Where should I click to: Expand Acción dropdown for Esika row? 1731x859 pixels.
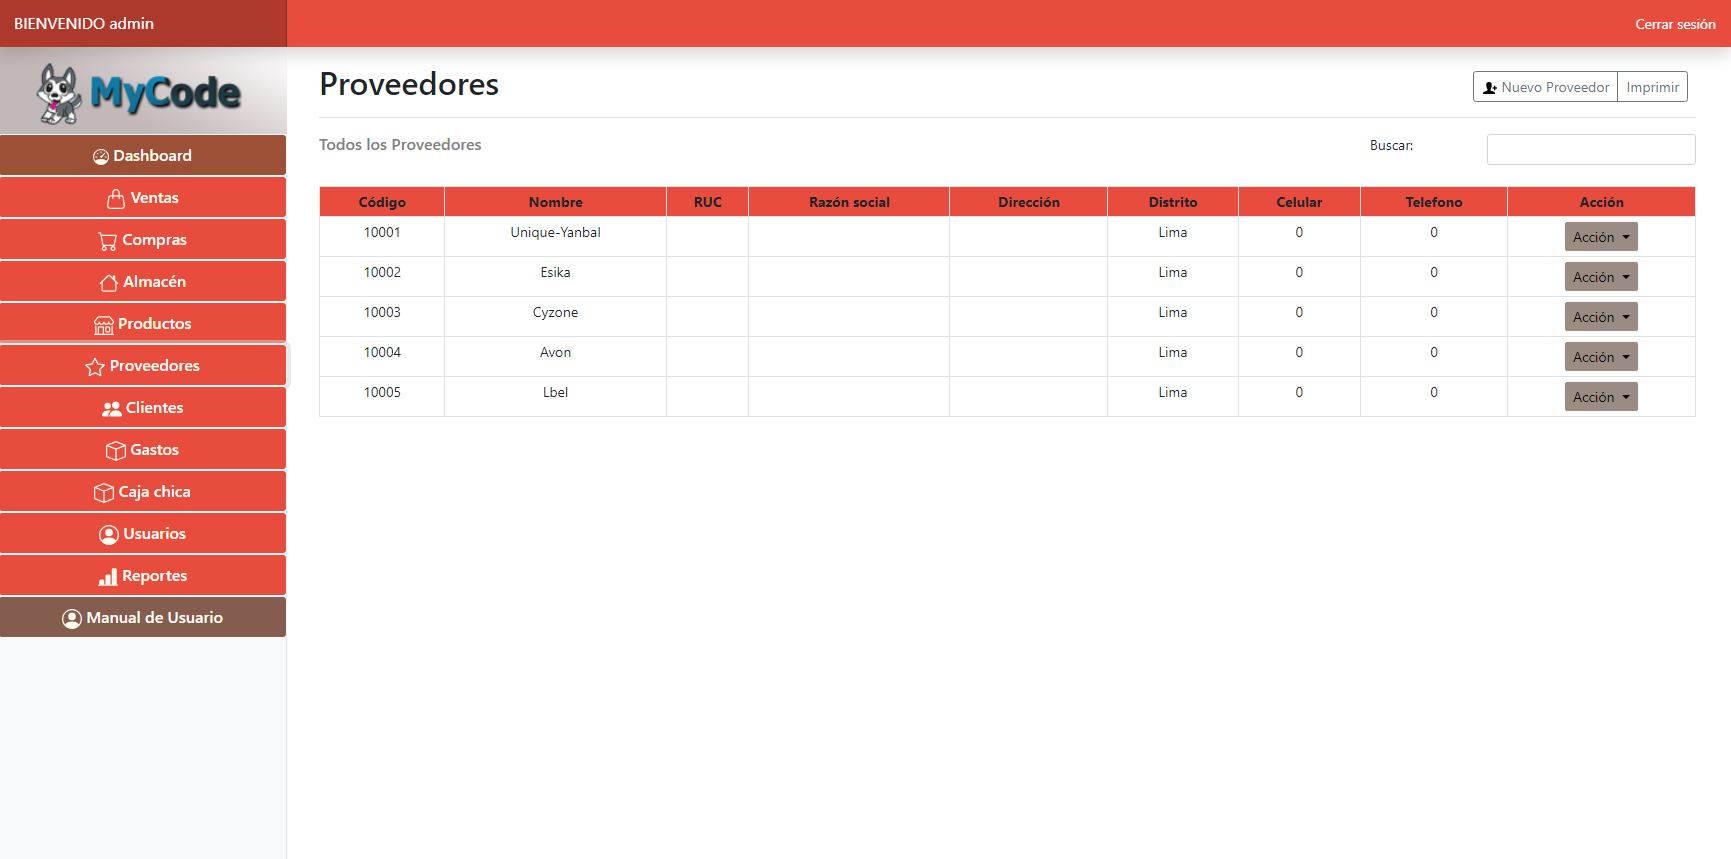(1600, 277)
